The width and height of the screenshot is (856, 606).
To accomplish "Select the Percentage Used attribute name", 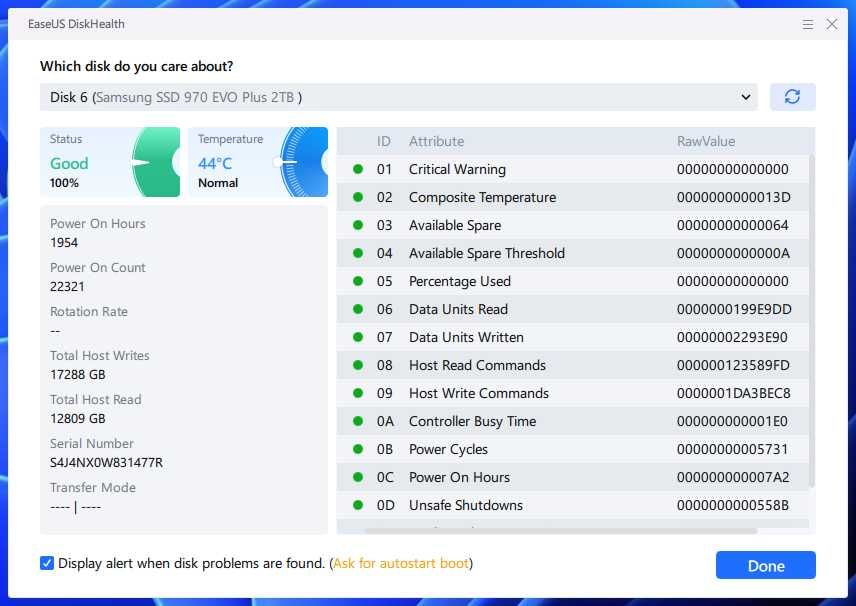I will pyautogui.click(x=460, y=281).
